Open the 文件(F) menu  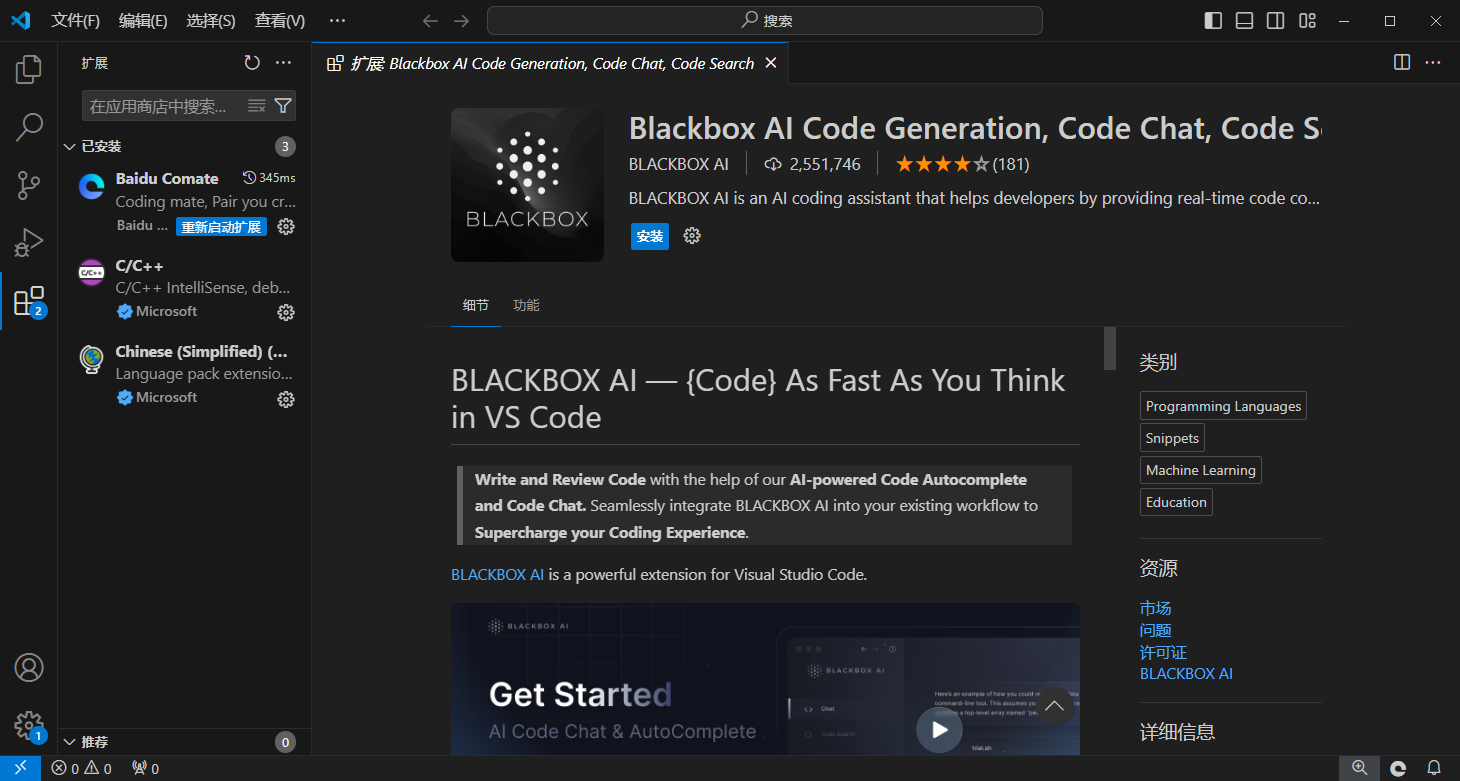click(75, 20)
